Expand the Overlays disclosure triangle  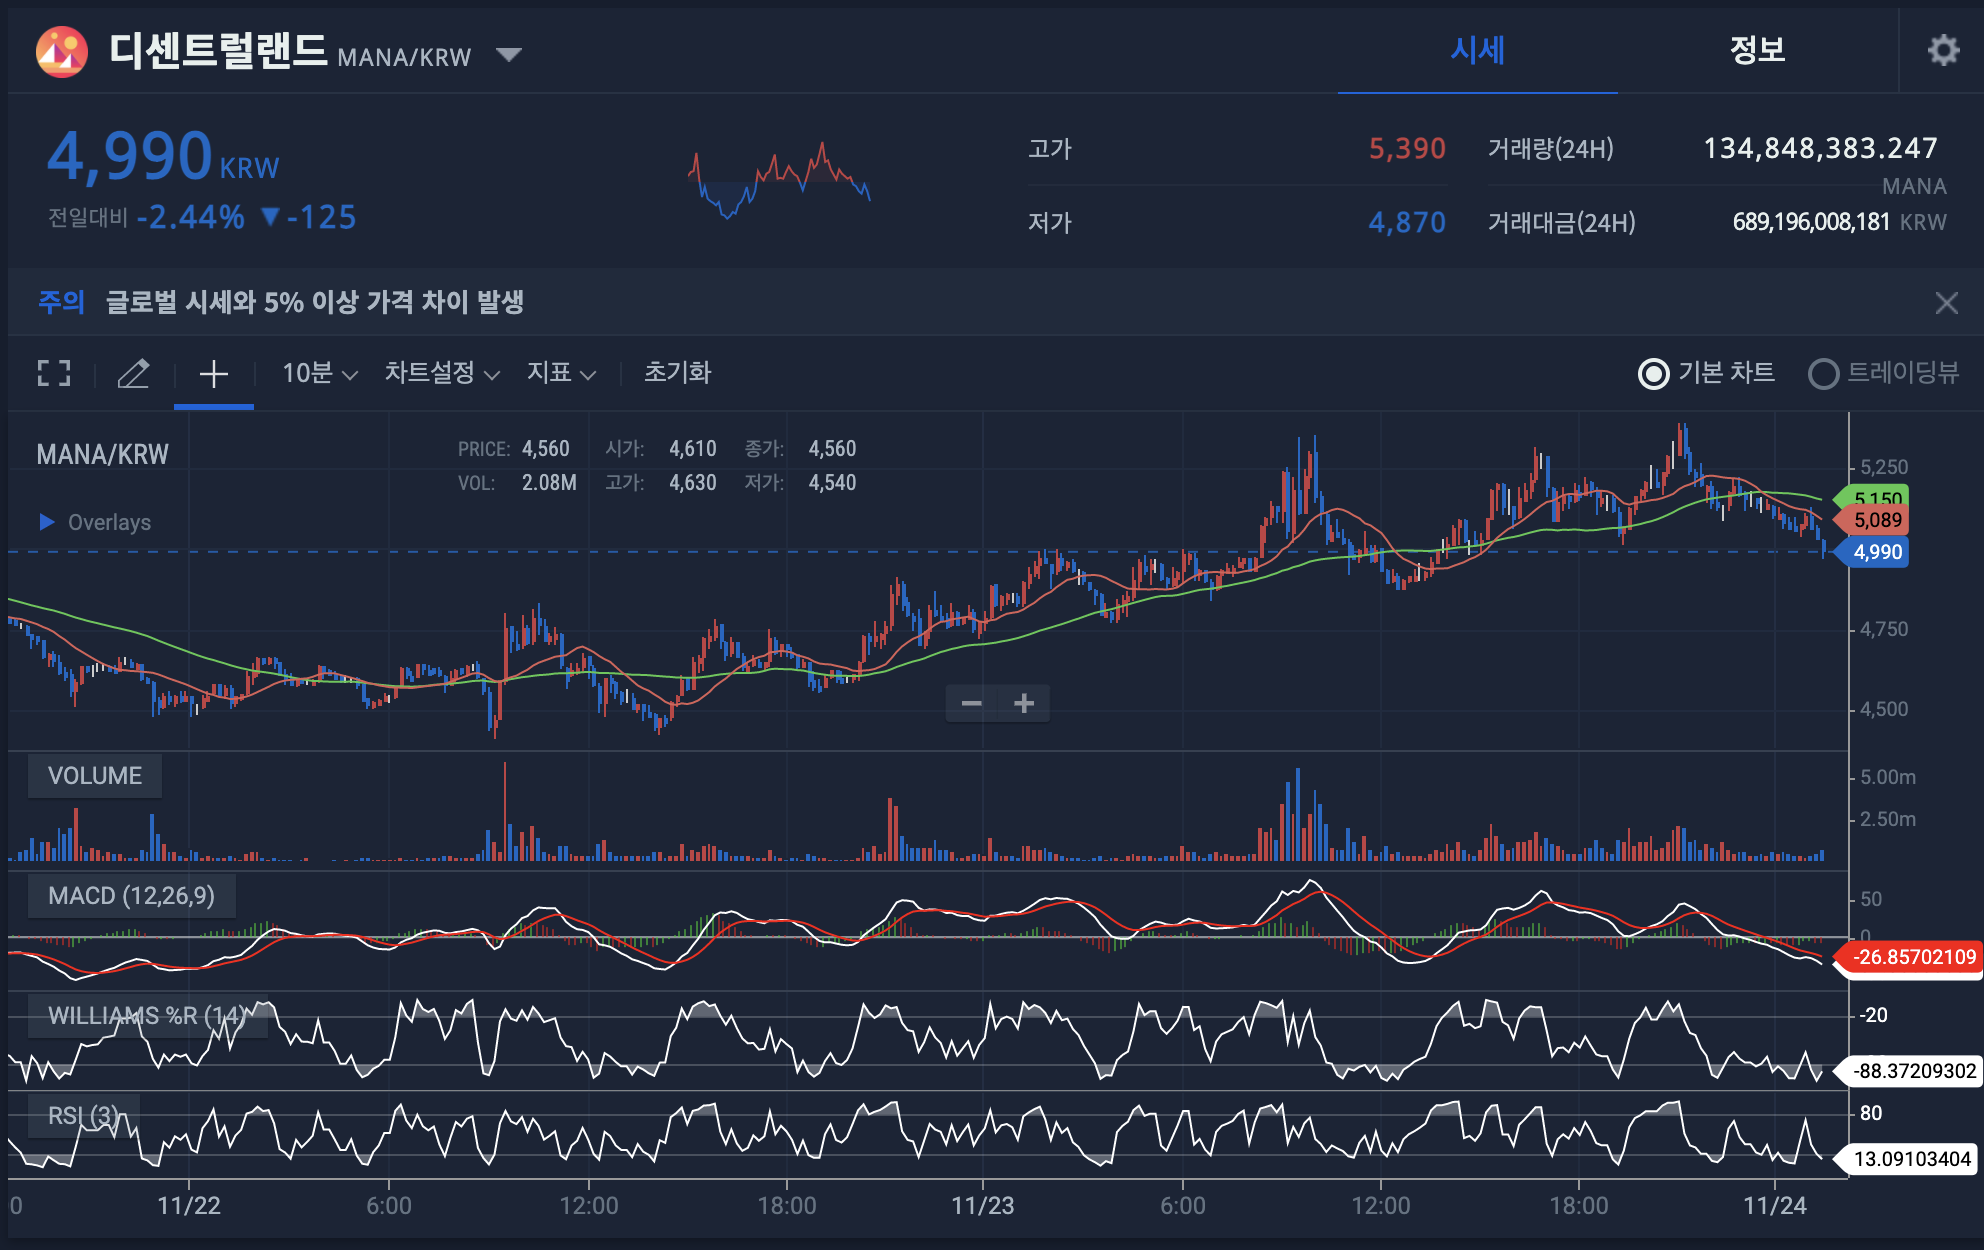pyautogui.click(x=46, y=522)
